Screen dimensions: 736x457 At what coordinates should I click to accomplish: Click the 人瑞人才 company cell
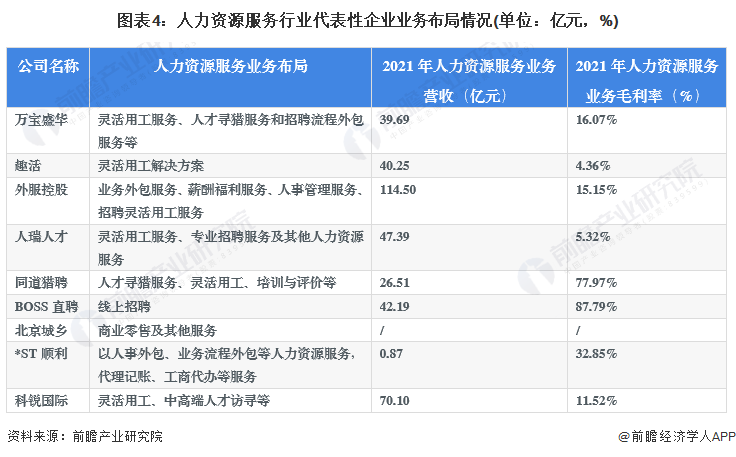click(x=42, y=237)
